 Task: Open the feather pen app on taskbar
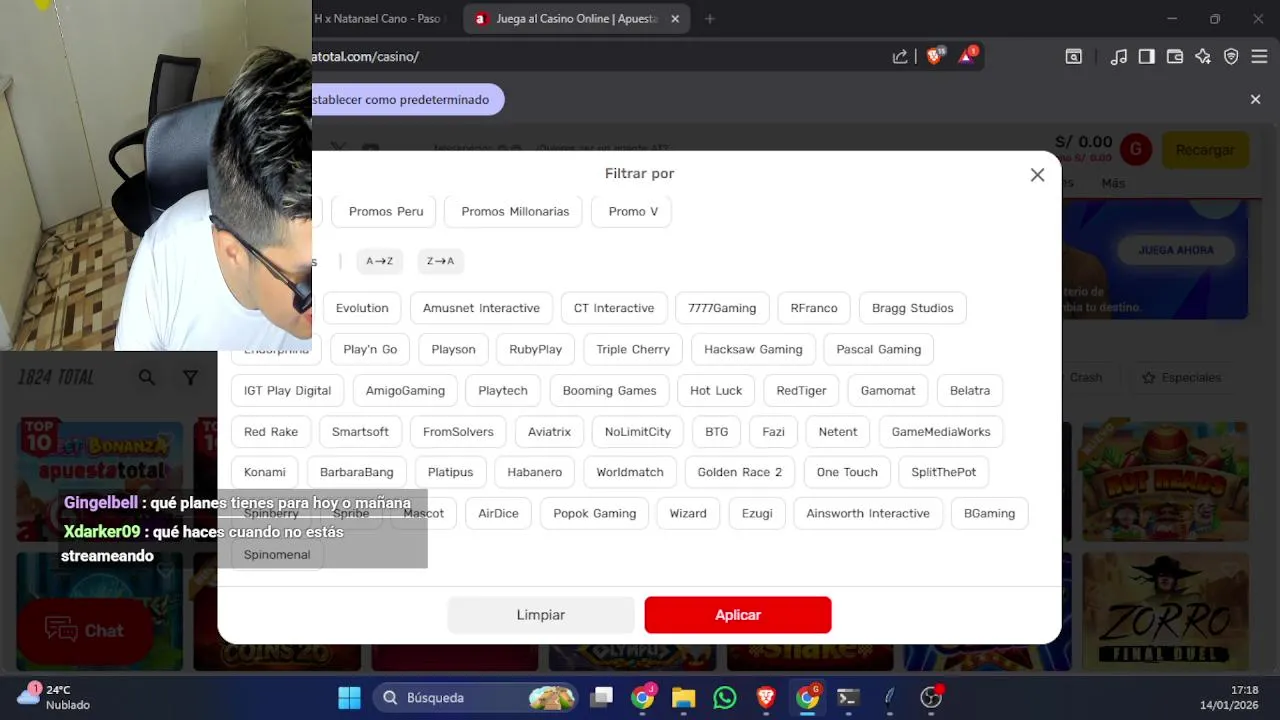pyautogui.click(x=889, y=697)
